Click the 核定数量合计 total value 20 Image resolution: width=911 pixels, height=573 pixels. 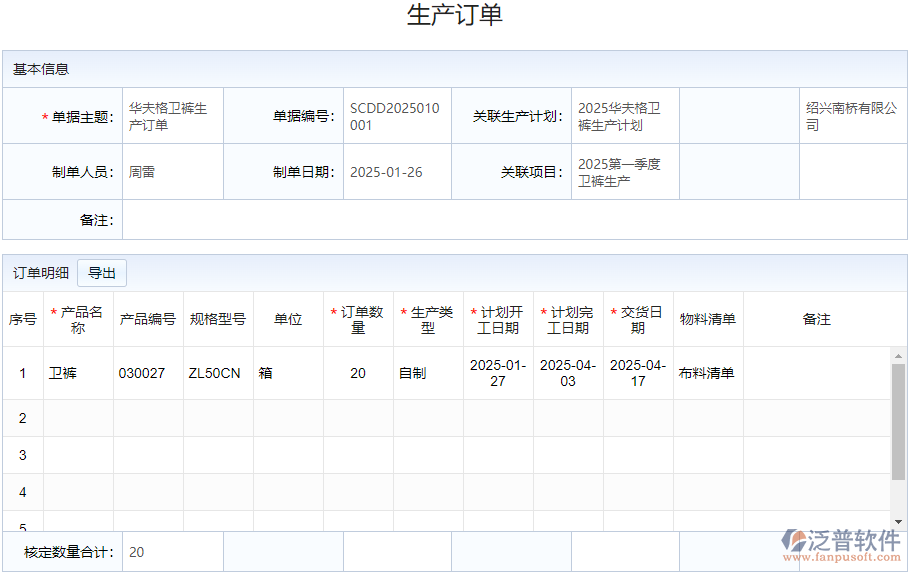click(x=137, y=552)
